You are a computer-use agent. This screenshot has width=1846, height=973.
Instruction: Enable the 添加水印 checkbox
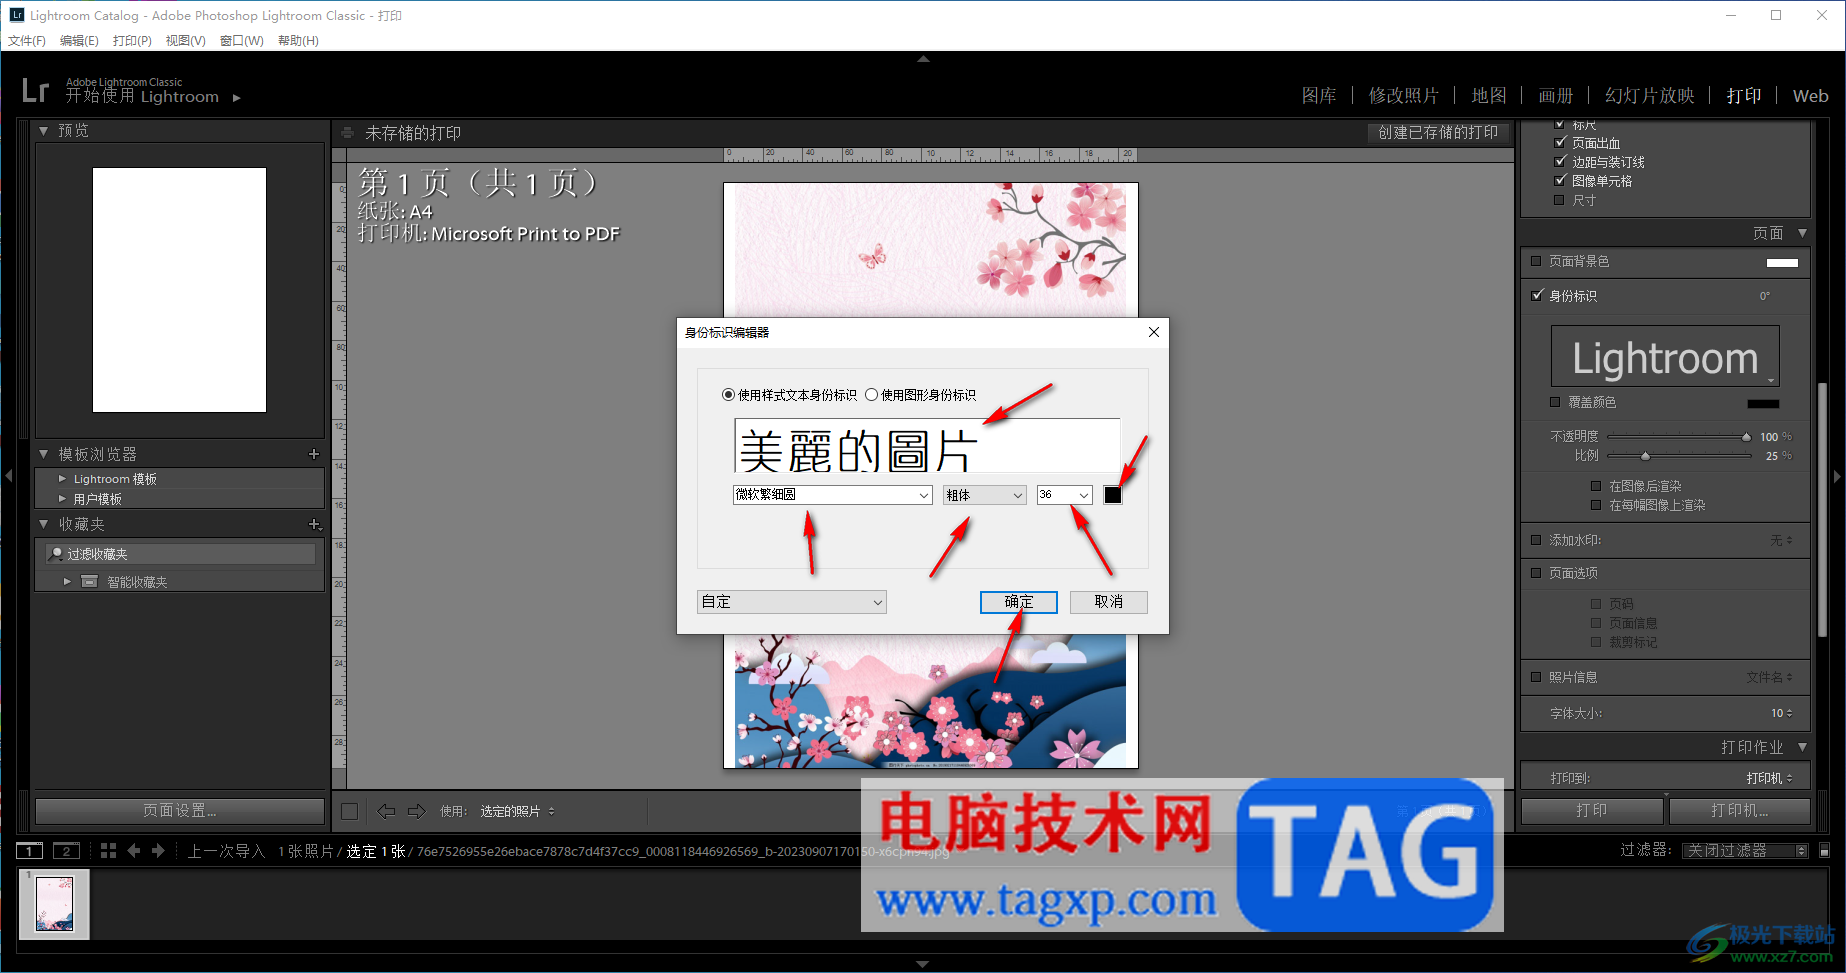pyautogui.click(x=1537, y=540)
